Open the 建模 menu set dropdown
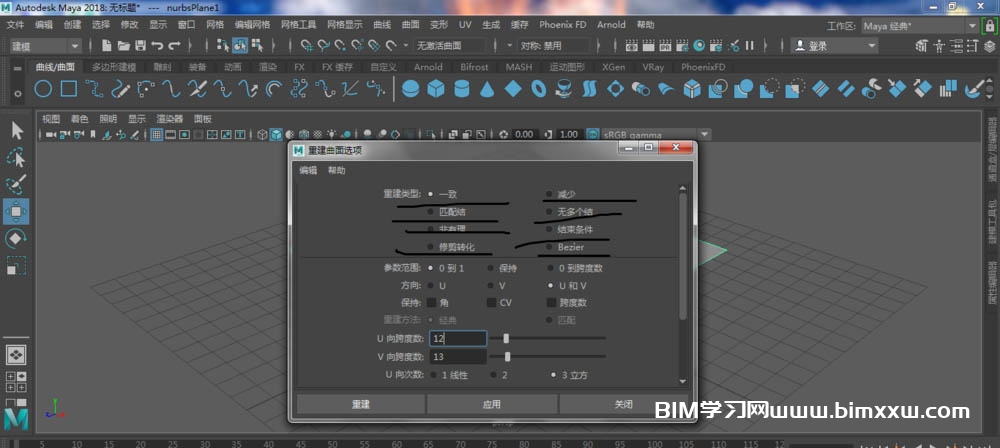This screenshot has width=1000, height=448. click(x=45, y=46)
